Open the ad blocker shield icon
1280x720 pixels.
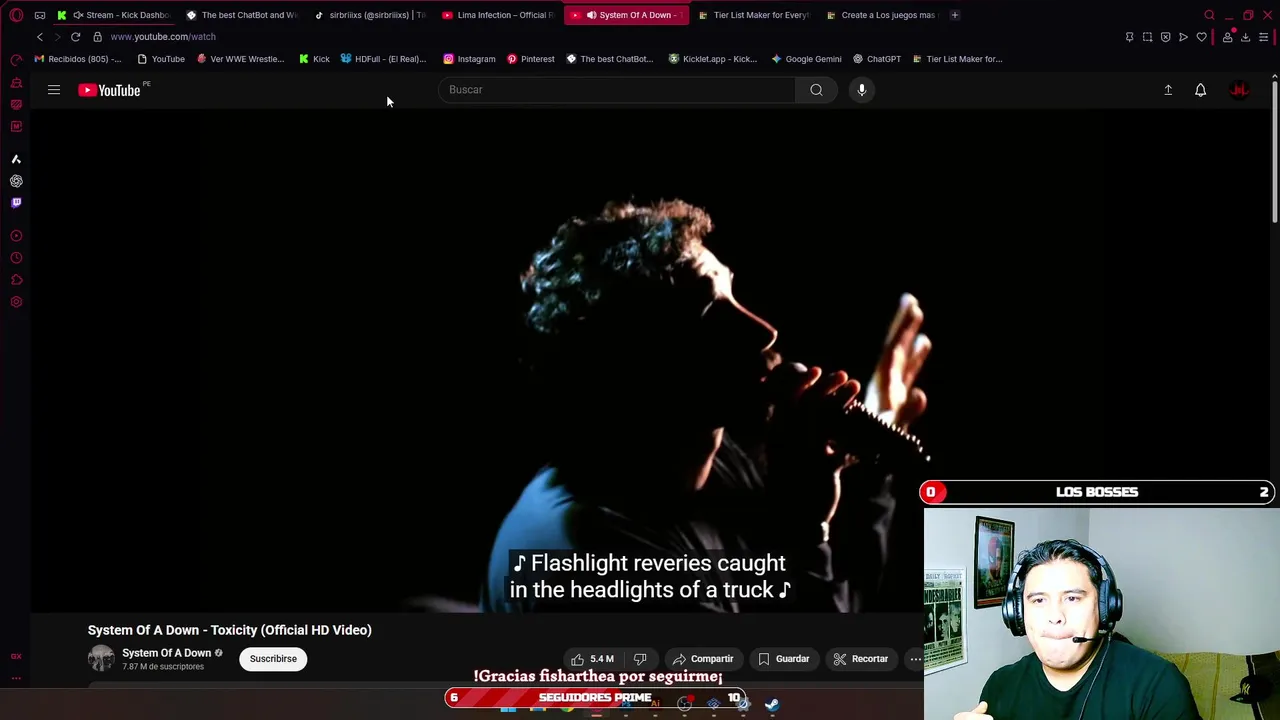tap(1165, 37)
